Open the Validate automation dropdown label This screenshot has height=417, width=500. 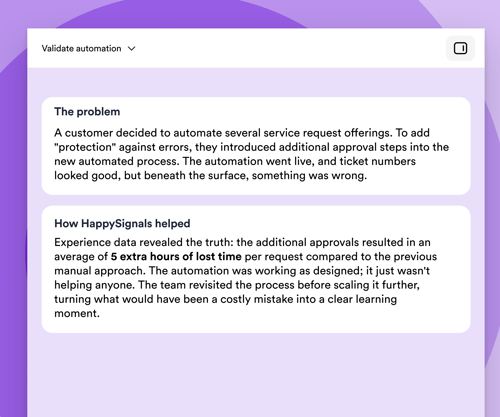pyautogui.click(x=81, y=49)
